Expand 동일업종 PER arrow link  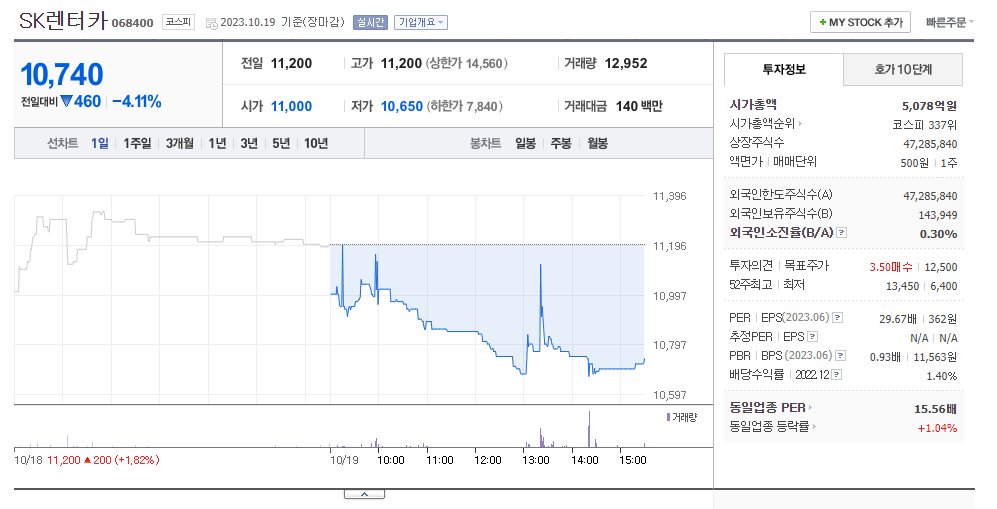point(810,407)
